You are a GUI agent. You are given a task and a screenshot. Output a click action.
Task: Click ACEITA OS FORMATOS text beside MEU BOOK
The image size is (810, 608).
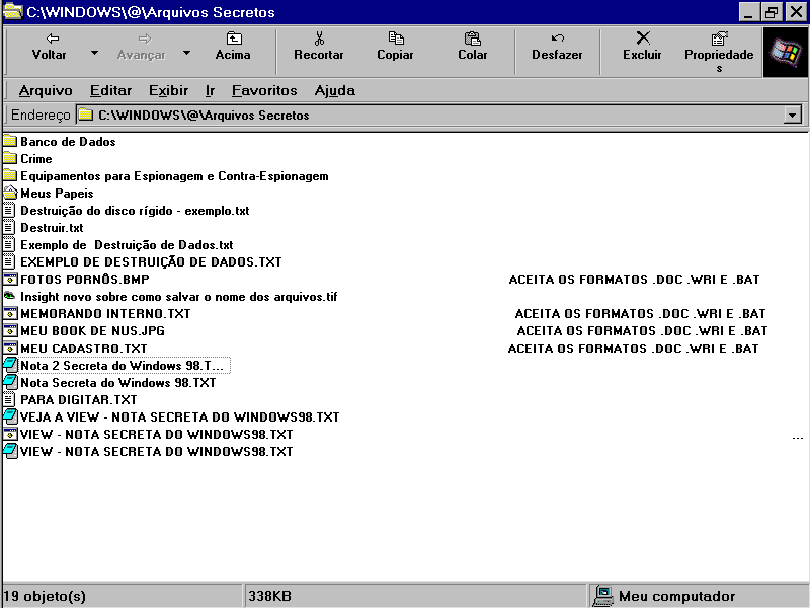[x=642, y=331]
